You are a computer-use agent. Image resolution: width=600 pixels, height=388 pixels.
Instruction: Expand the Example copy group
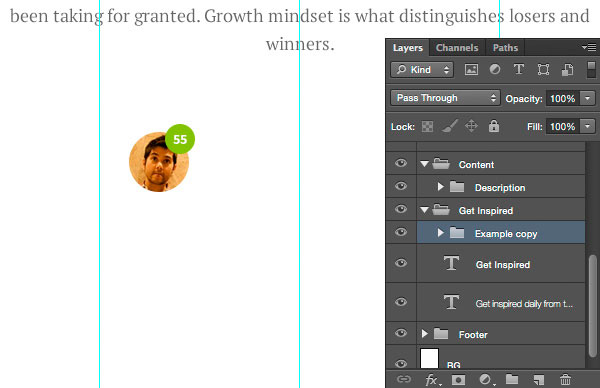(440, 233)
